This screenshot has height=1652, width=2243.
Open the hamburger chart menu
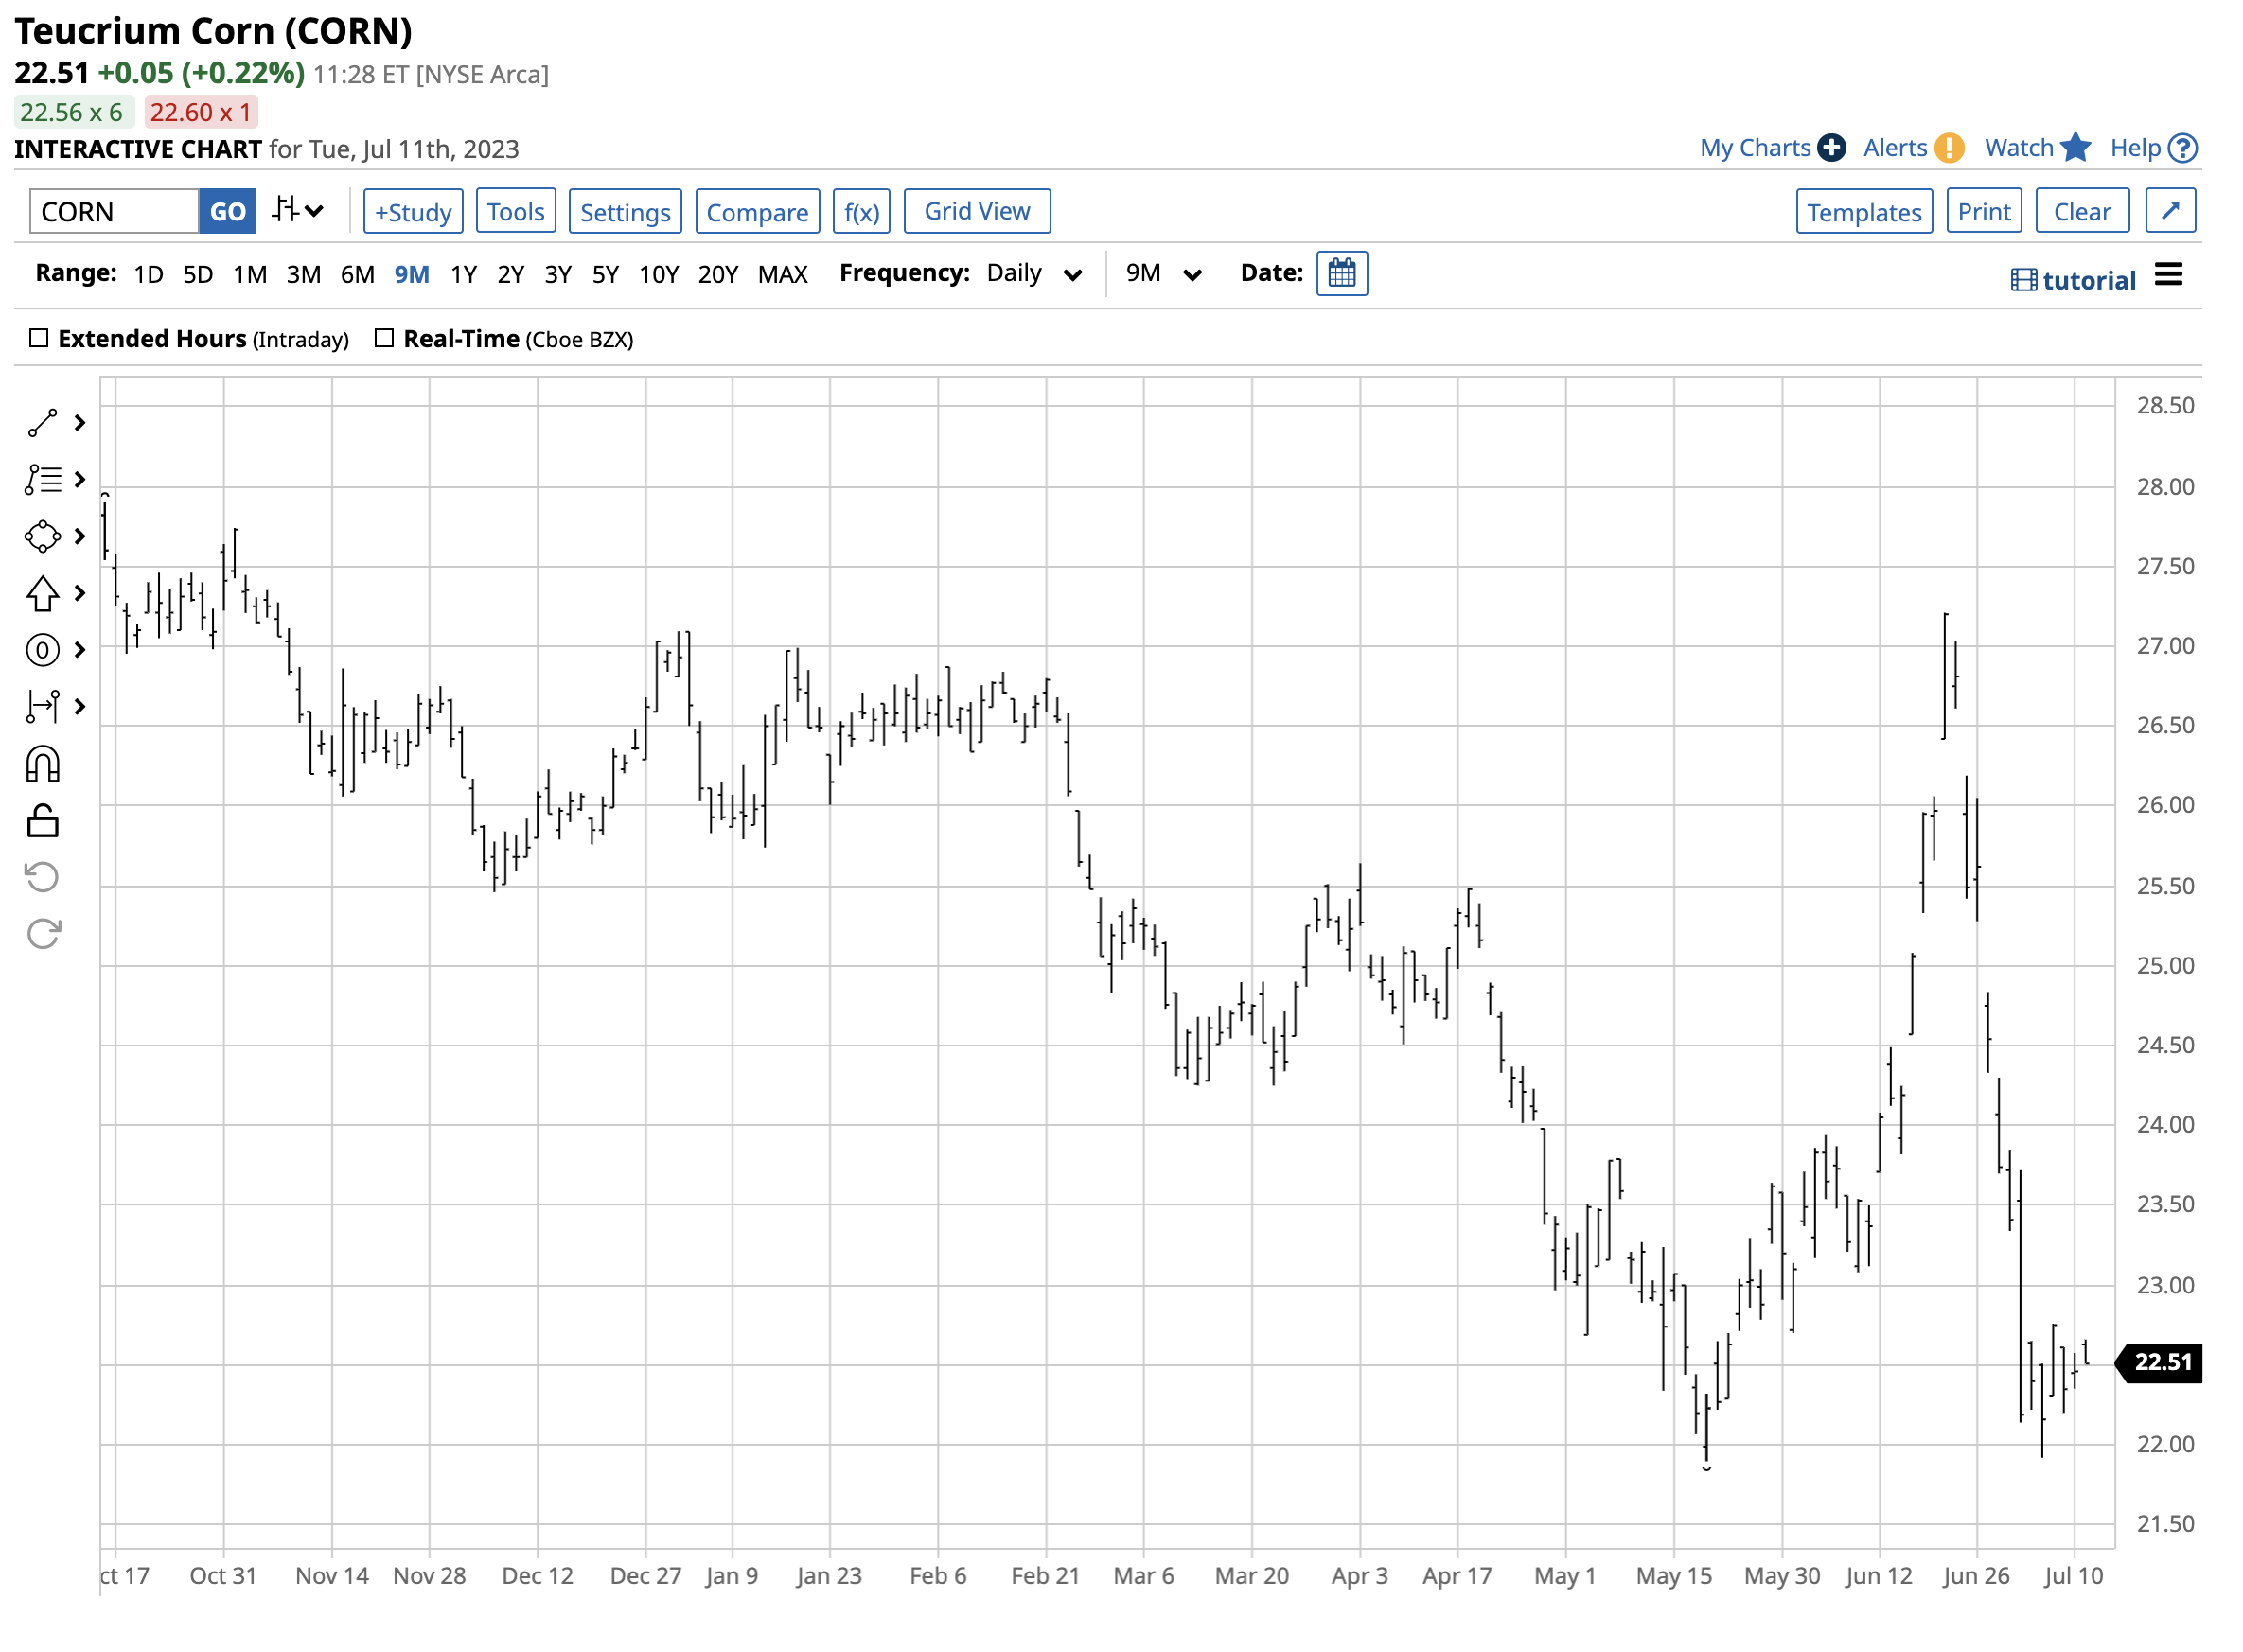(2168, 275)
